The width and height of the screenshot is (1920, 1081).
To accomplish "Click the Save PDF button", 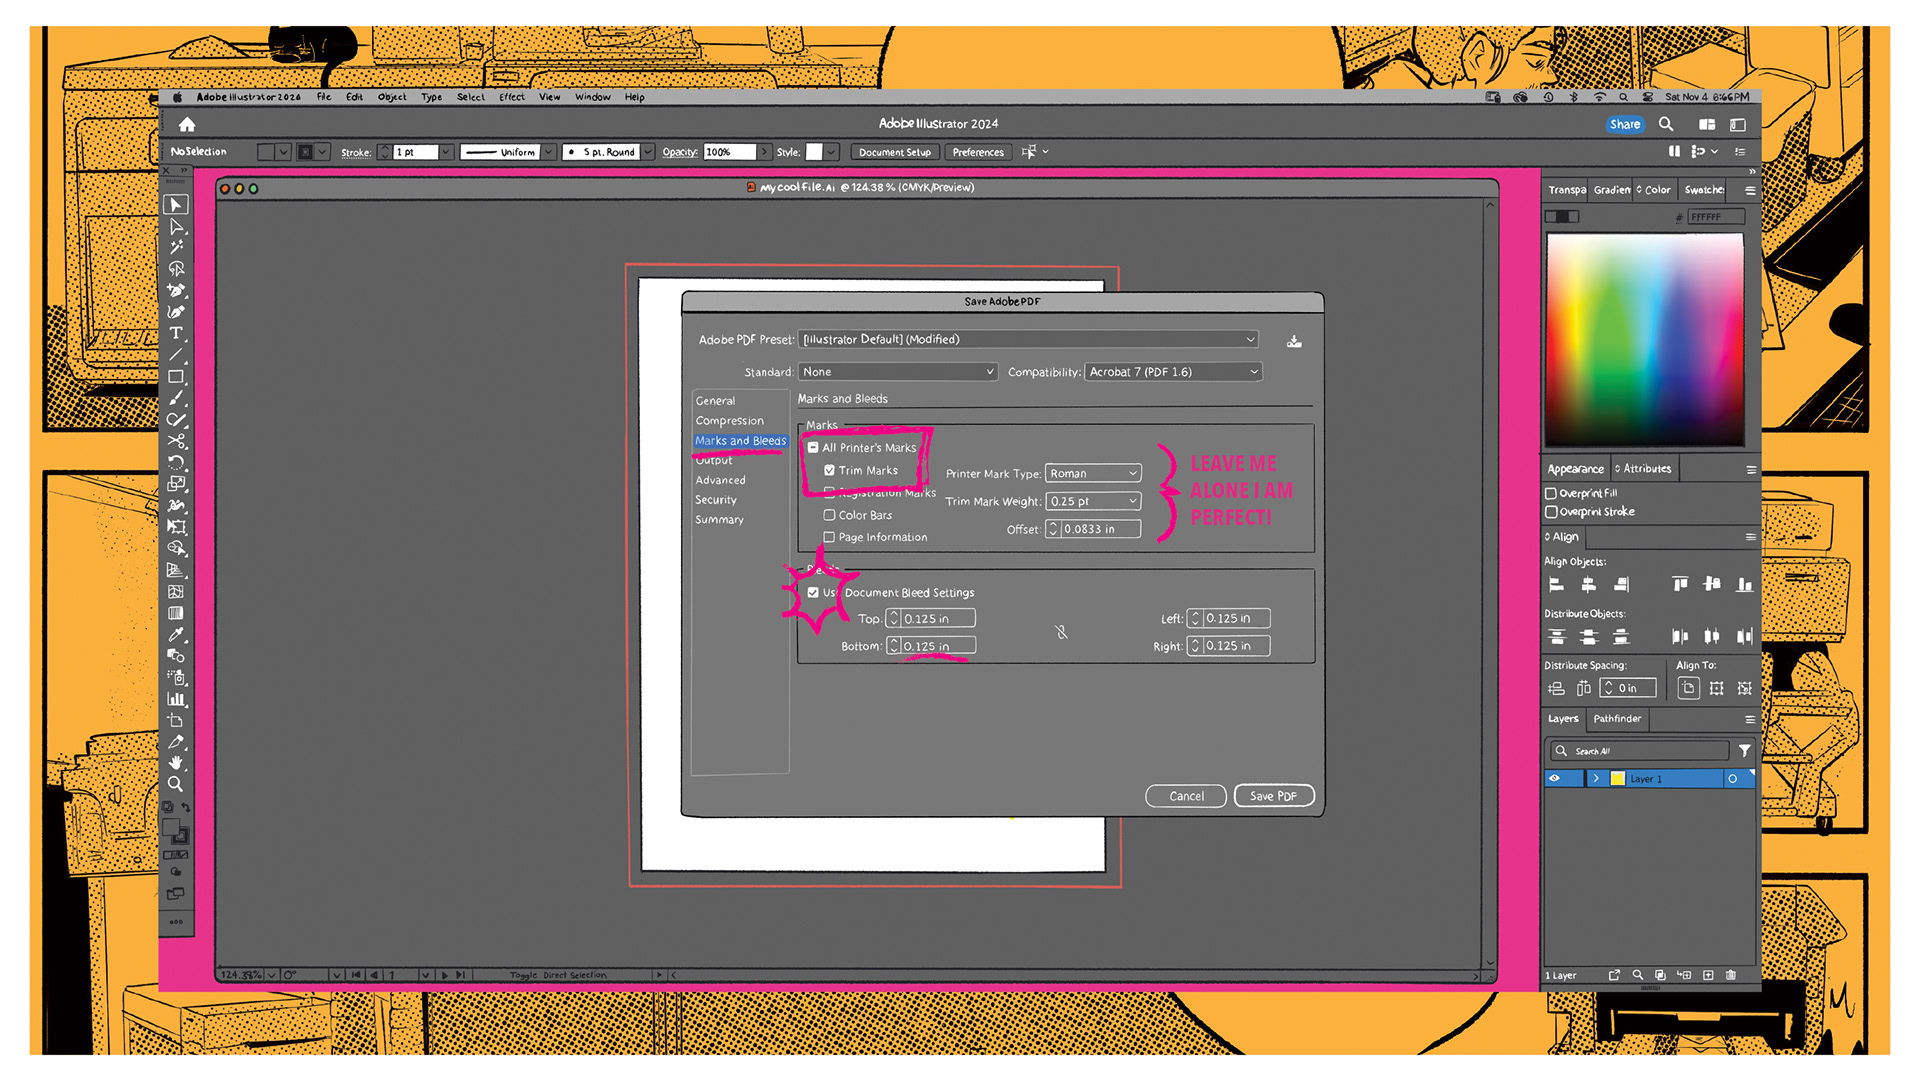I will [1273, 796].
